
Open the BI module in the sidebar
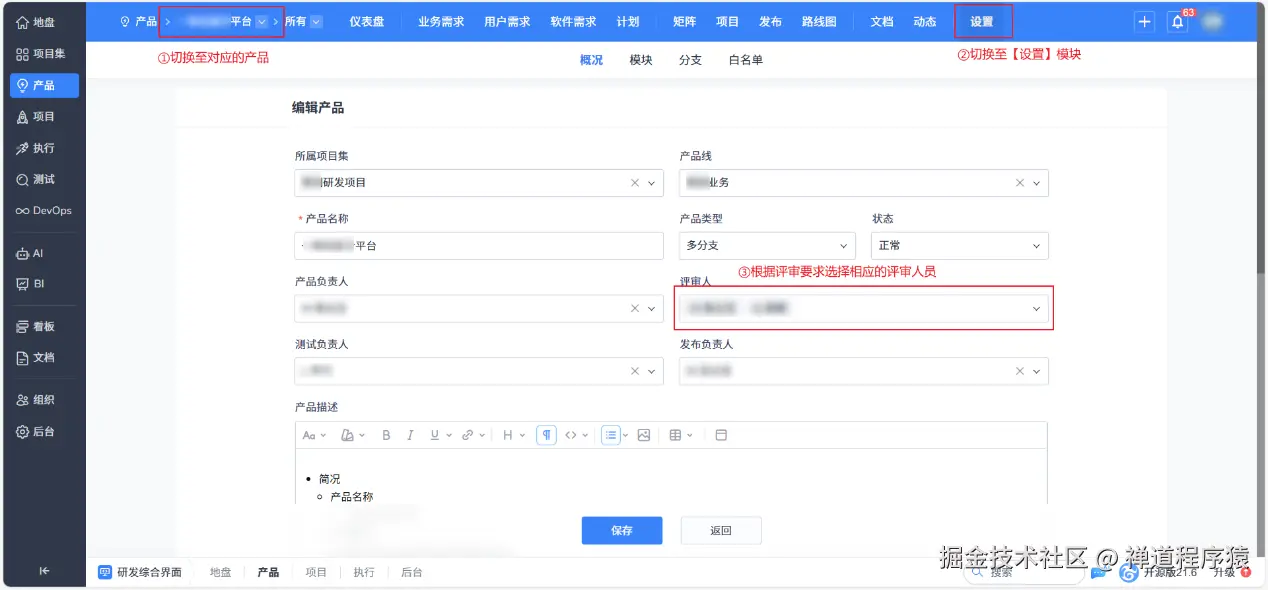[44, 284]
